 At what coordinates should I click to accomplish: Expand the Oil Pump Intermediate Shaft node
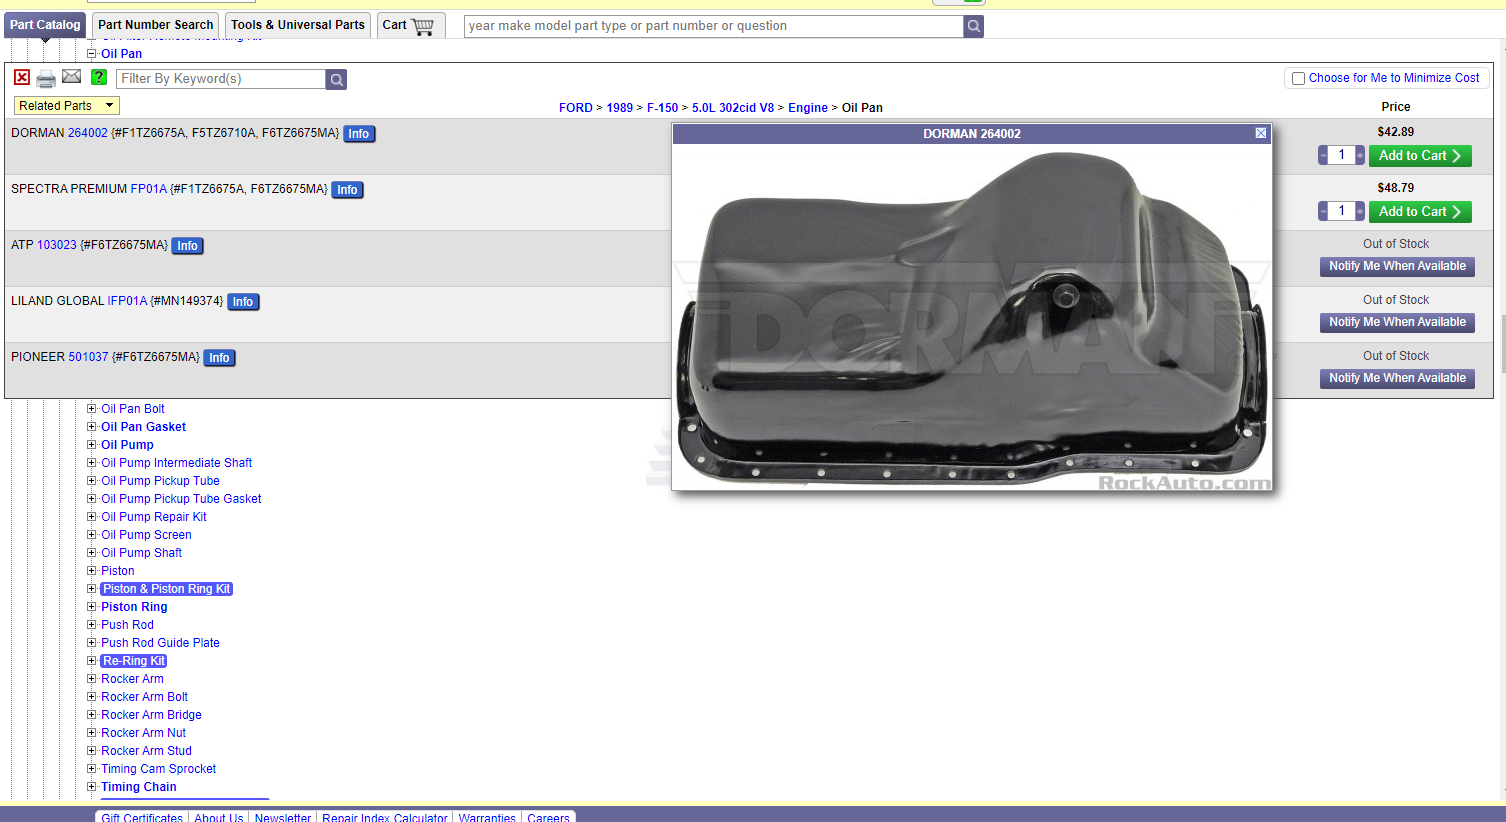coord(92,463)
